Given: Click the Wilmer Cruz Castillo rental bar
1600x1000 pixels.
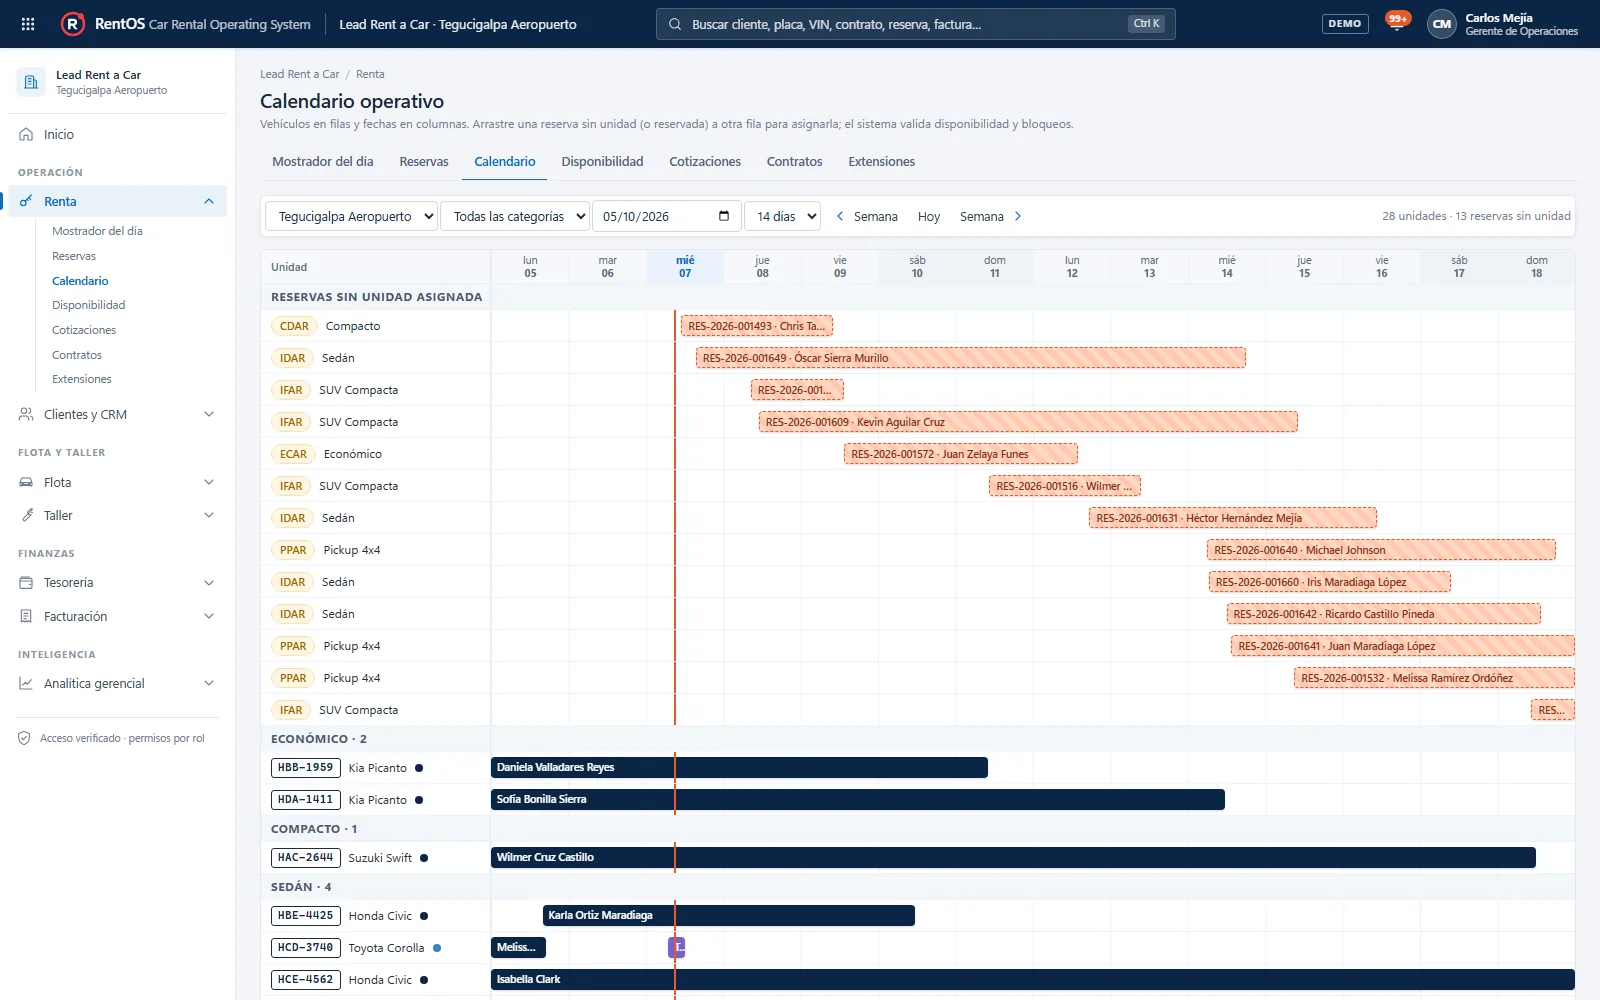Looking at the screenshot, I should (x=1013, y=857).
